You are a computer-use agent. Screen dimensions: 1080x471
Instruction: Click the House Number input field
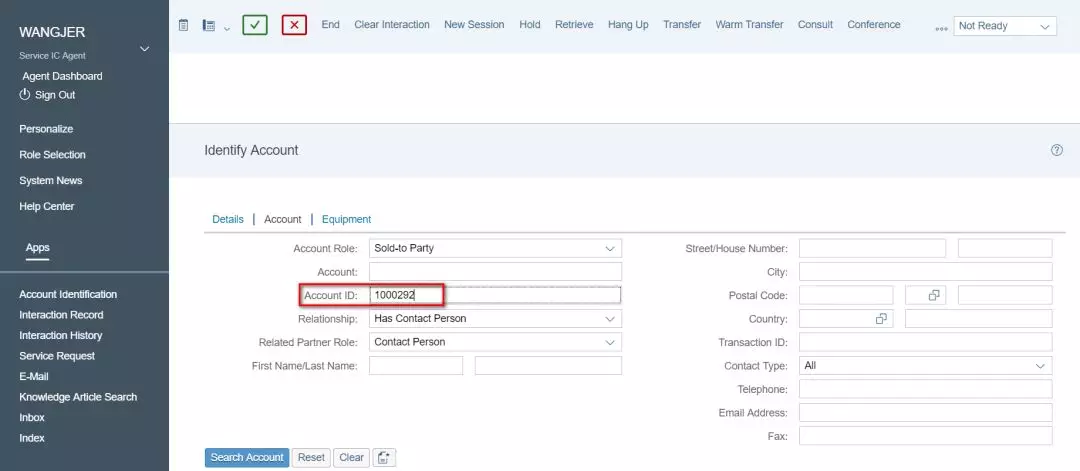1005,248
